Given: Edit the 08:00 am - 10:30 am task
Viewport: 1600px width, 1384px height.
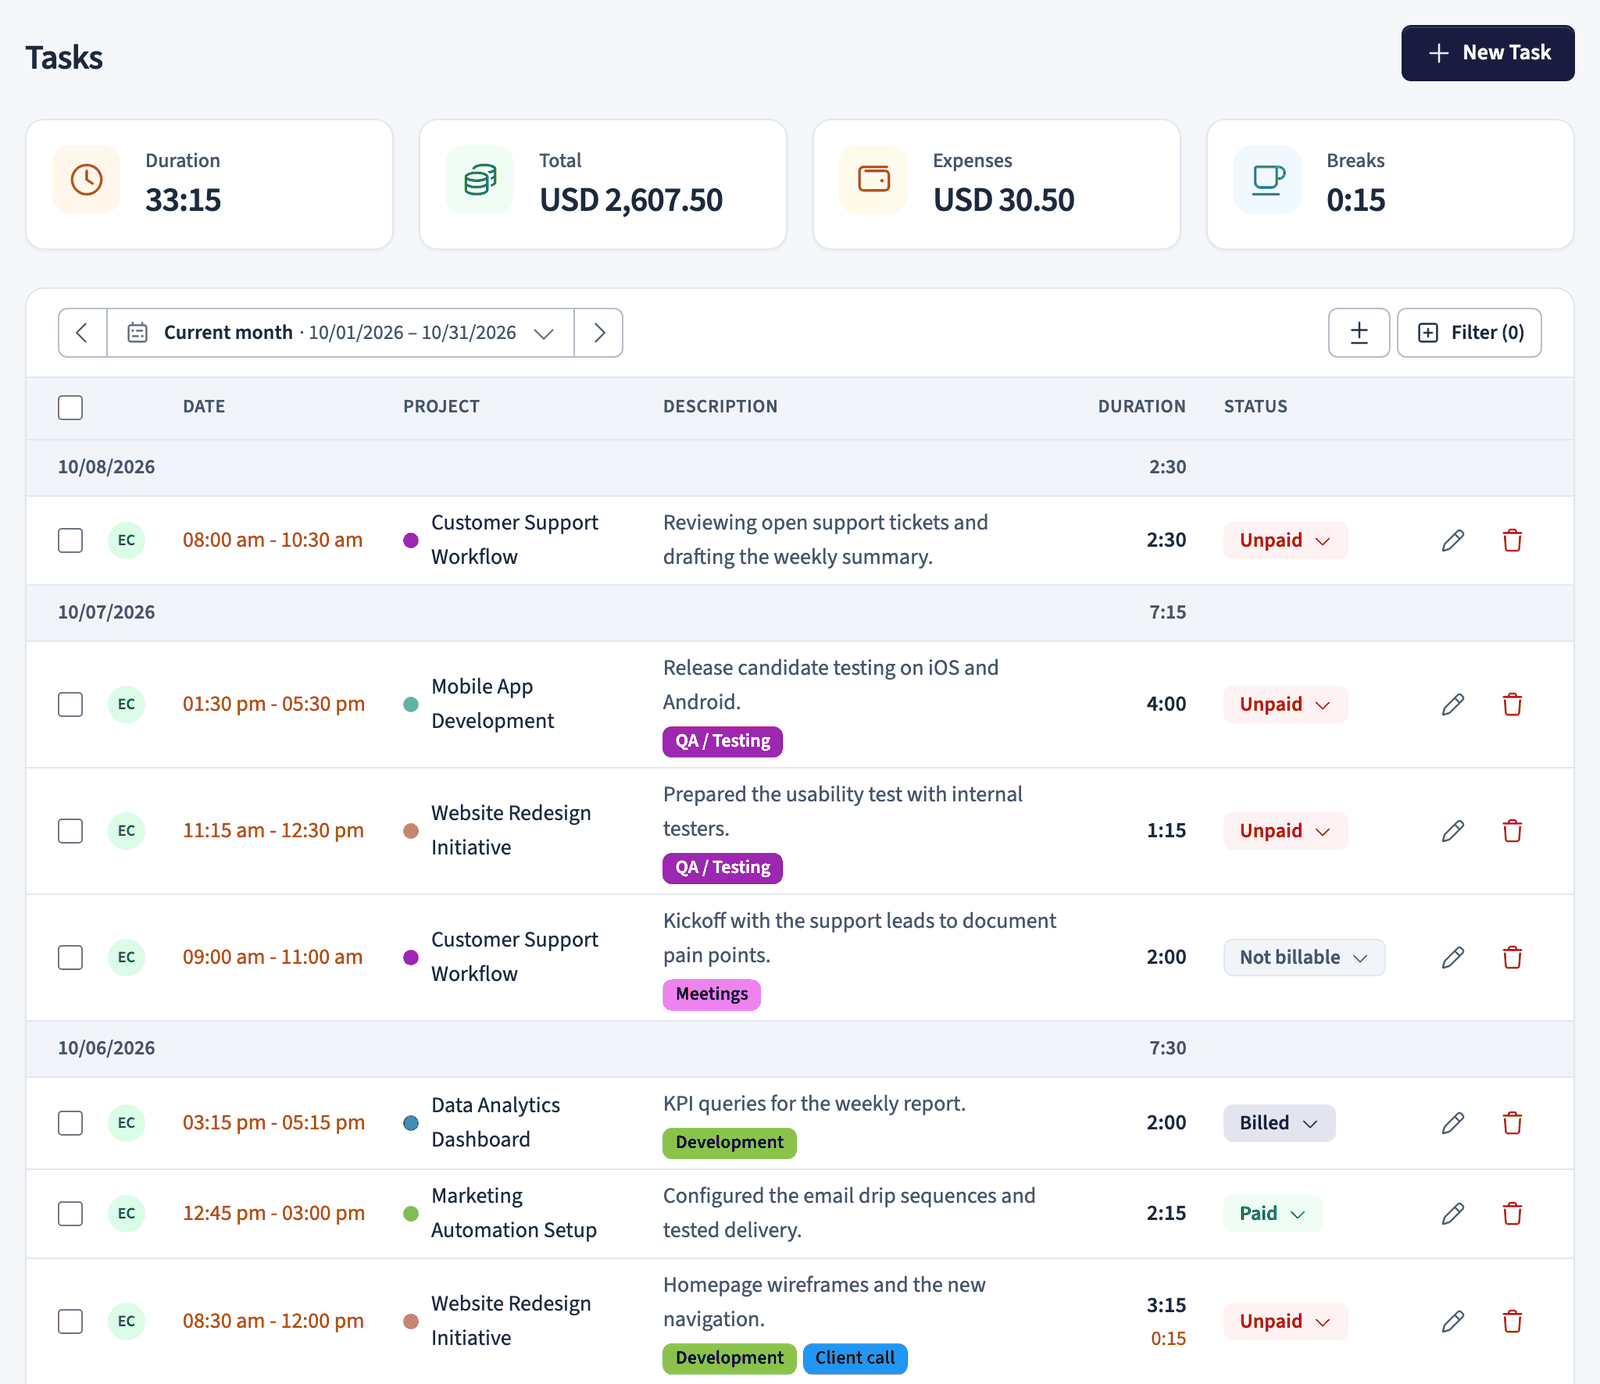Looking at the screenshot, I should 1453,540.
